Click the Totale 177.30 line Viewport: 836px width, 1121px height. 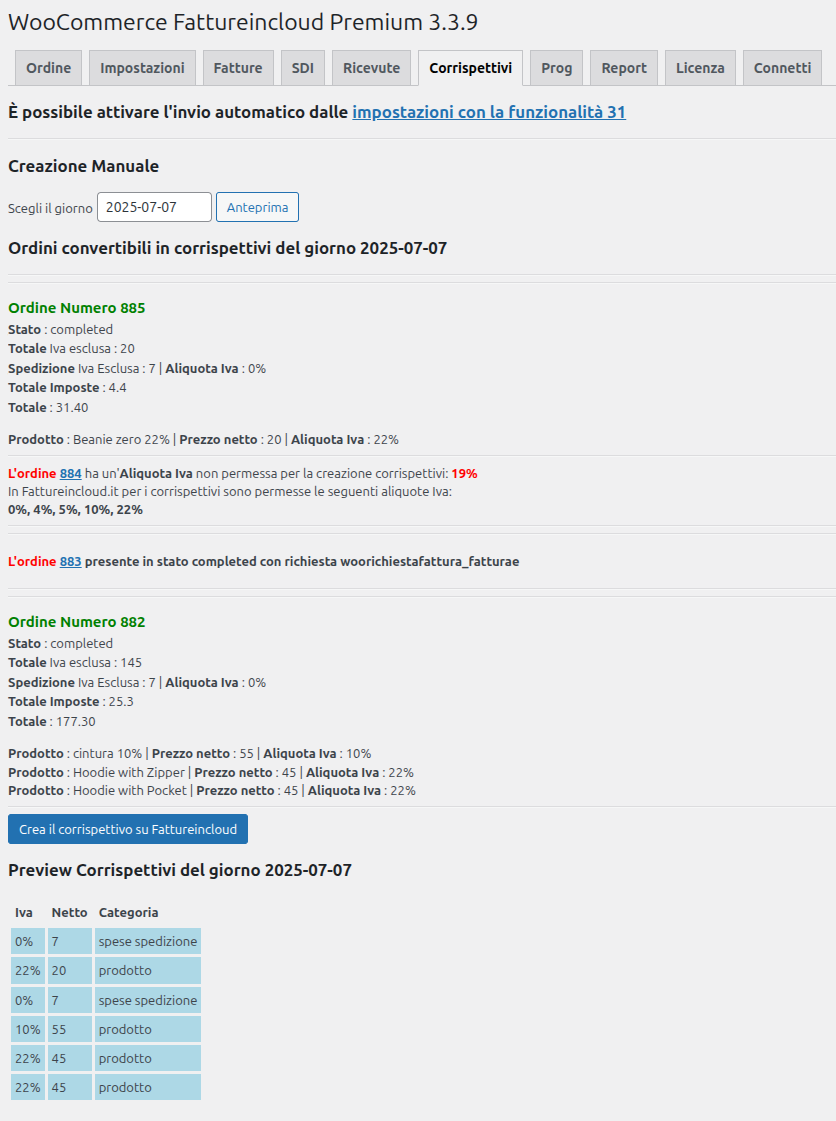(x=51, y=721)
